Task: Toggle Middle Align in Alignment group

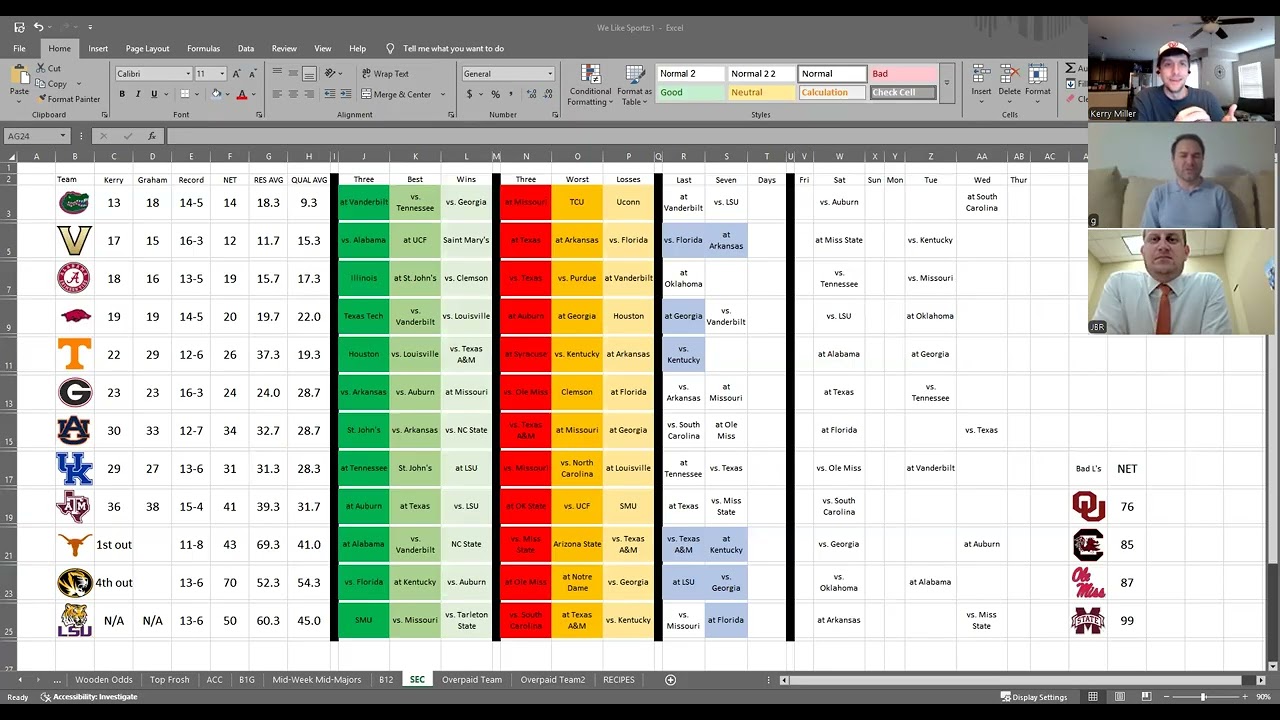Action: pos(293,73)
